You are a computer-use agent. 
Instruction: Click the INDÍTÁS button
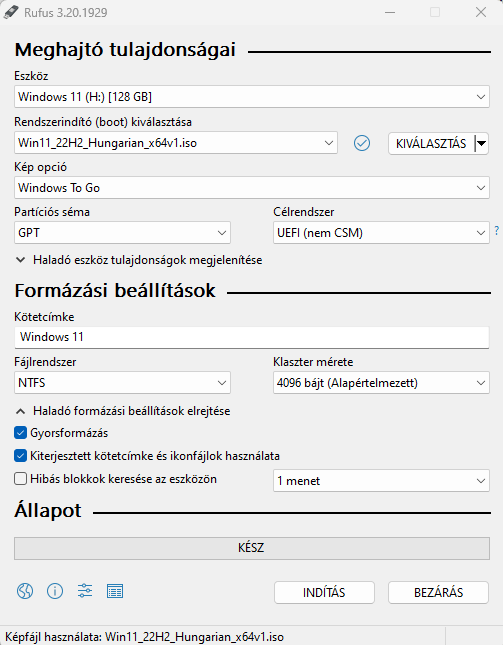click(x=324, y=593)
